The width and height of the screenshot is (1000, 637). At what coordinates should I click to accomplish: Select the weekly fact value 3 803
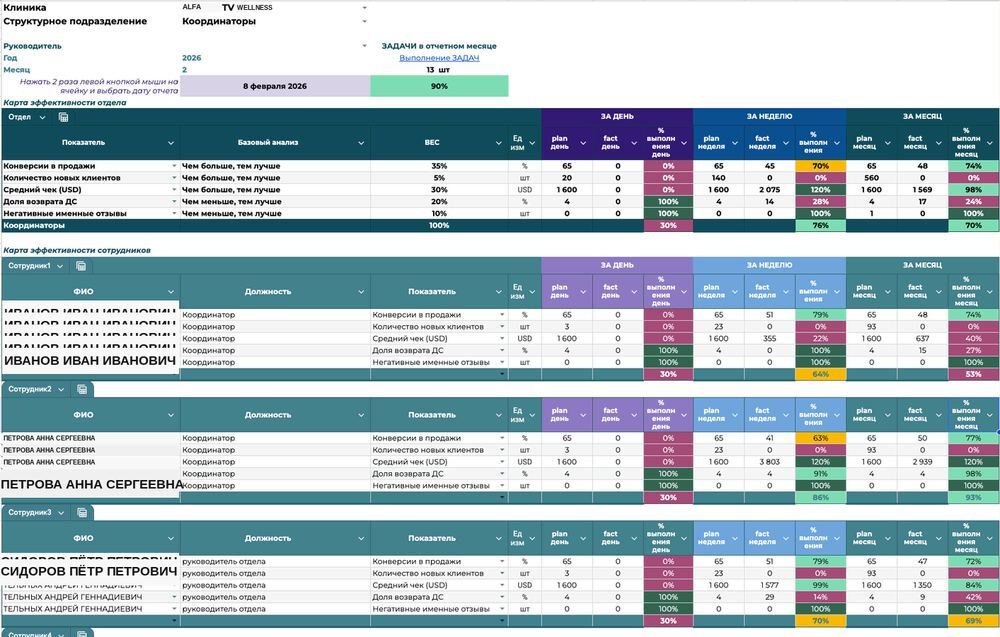point(770,462)
